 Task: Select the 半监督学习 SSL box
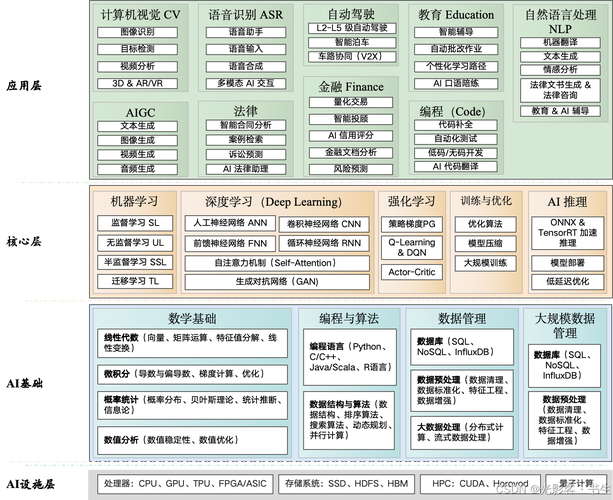point(135,262)
